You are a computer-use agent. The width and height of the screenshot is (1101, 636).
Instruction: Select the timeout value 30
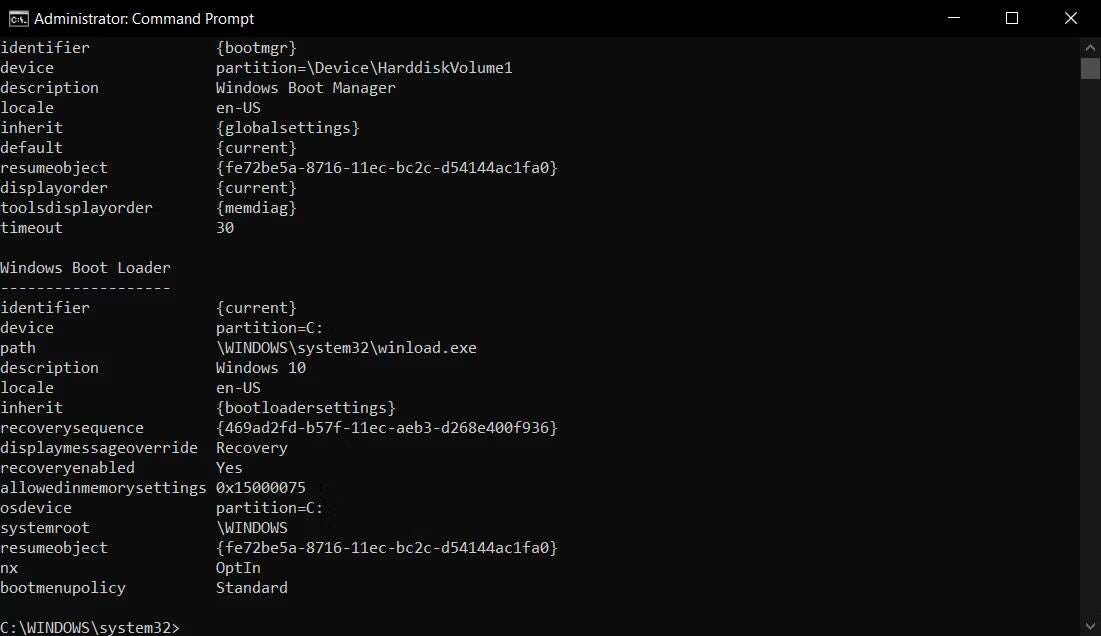(x=225, y=227)
